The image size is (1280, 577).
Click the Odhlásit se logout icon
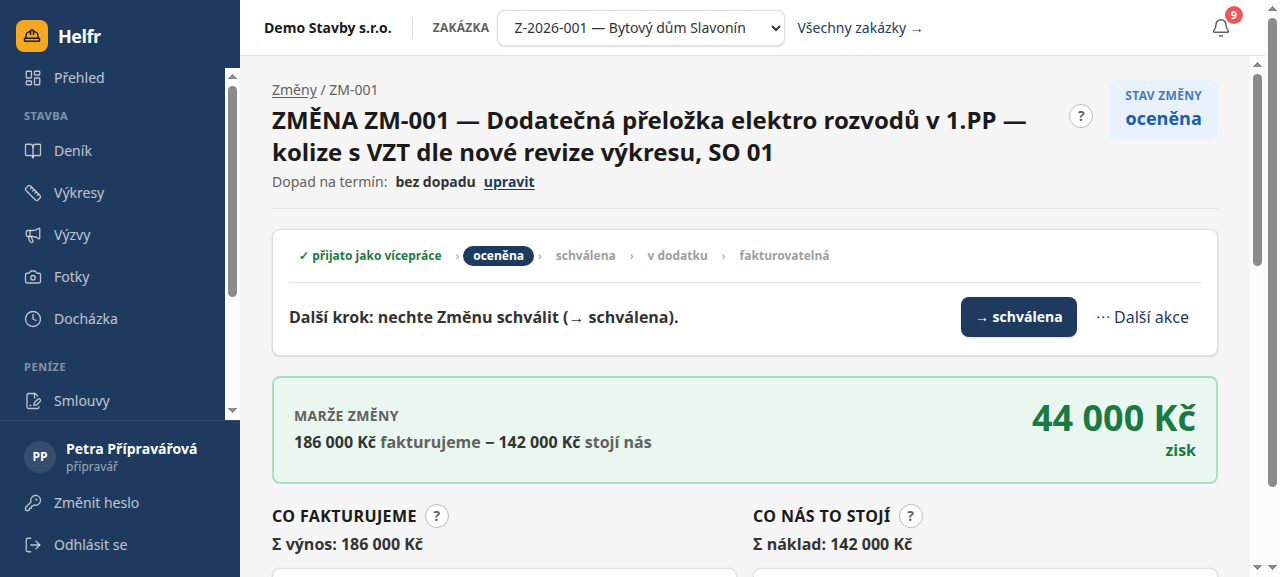33,545
